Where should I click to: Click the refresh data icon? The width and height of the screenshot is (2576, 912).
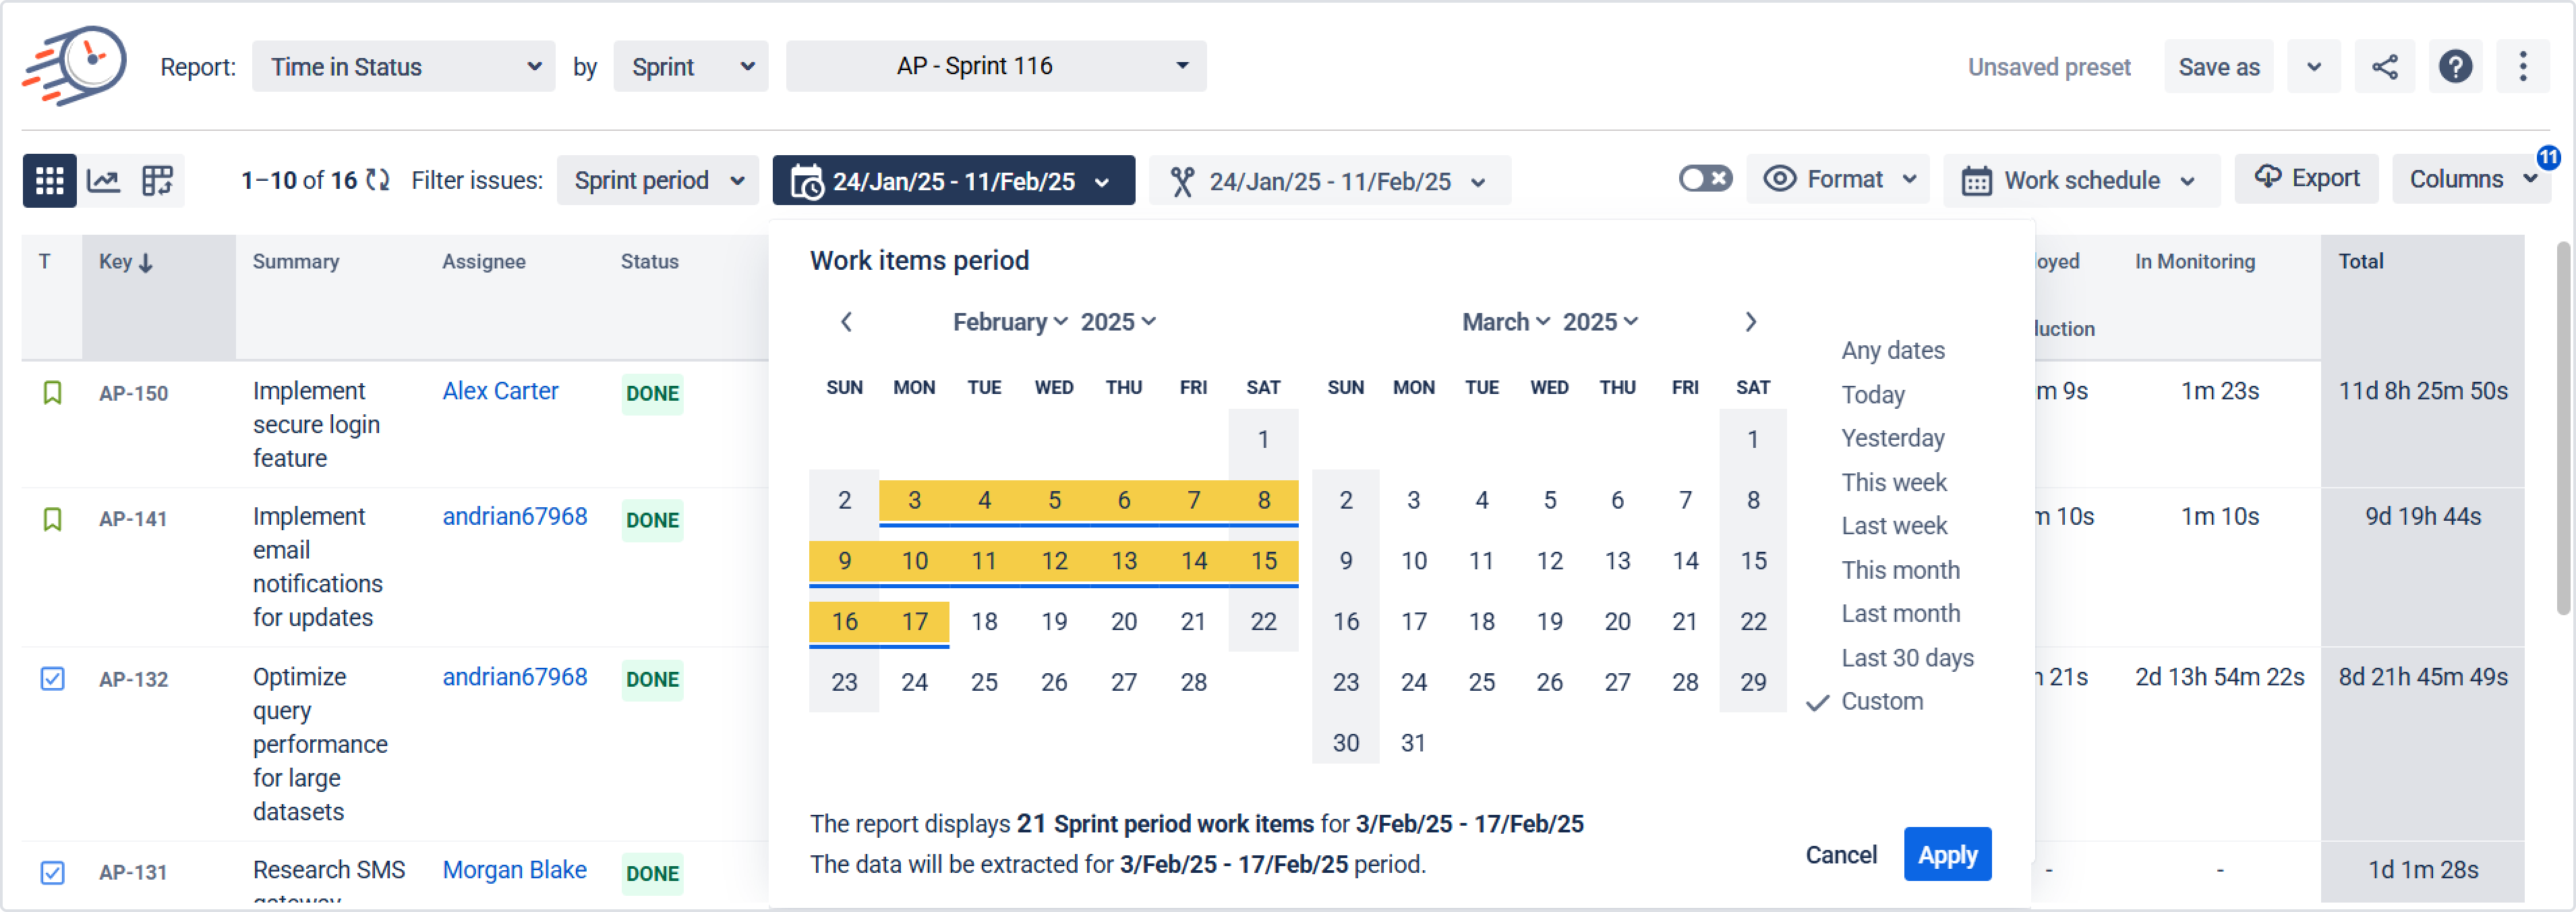click(377, 180)
